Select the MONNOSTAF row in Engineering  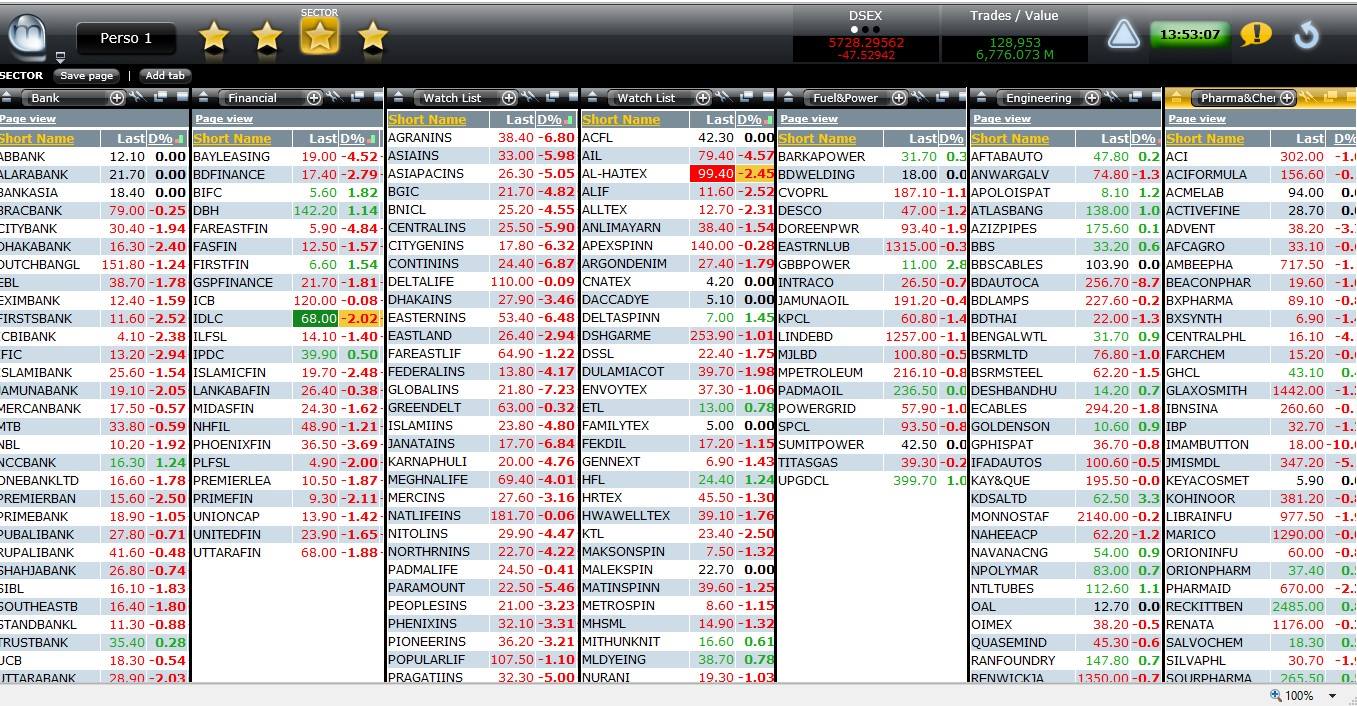tap(1066, 516)
